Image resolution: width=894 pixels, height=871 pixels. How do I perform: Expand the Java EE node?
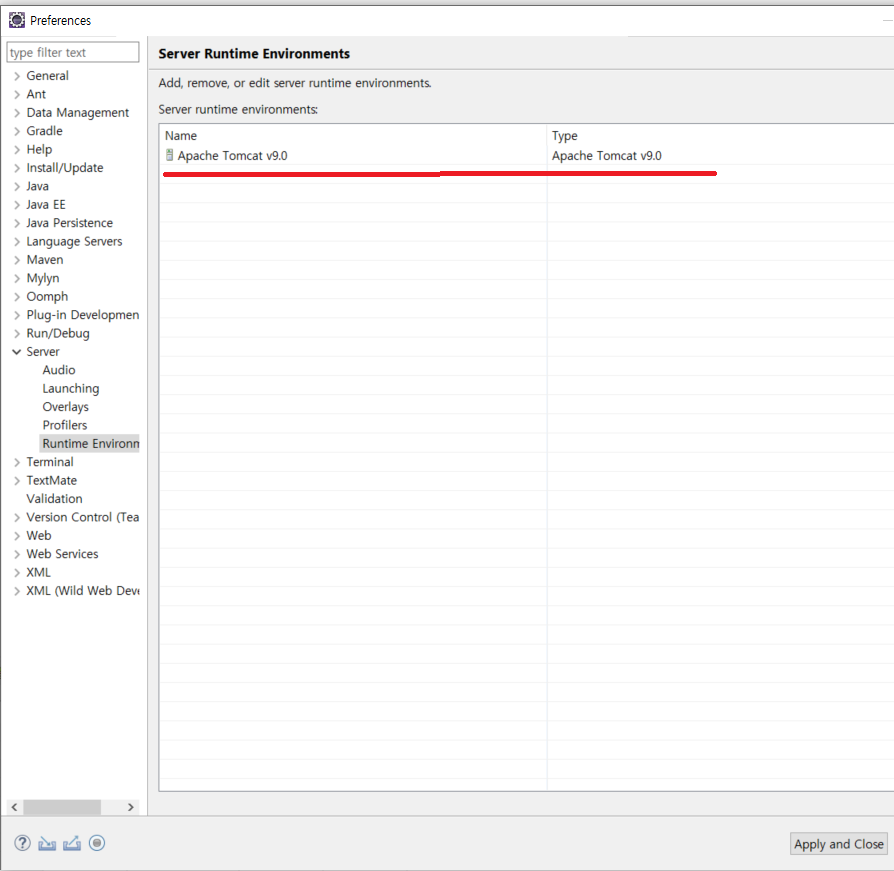17,205
